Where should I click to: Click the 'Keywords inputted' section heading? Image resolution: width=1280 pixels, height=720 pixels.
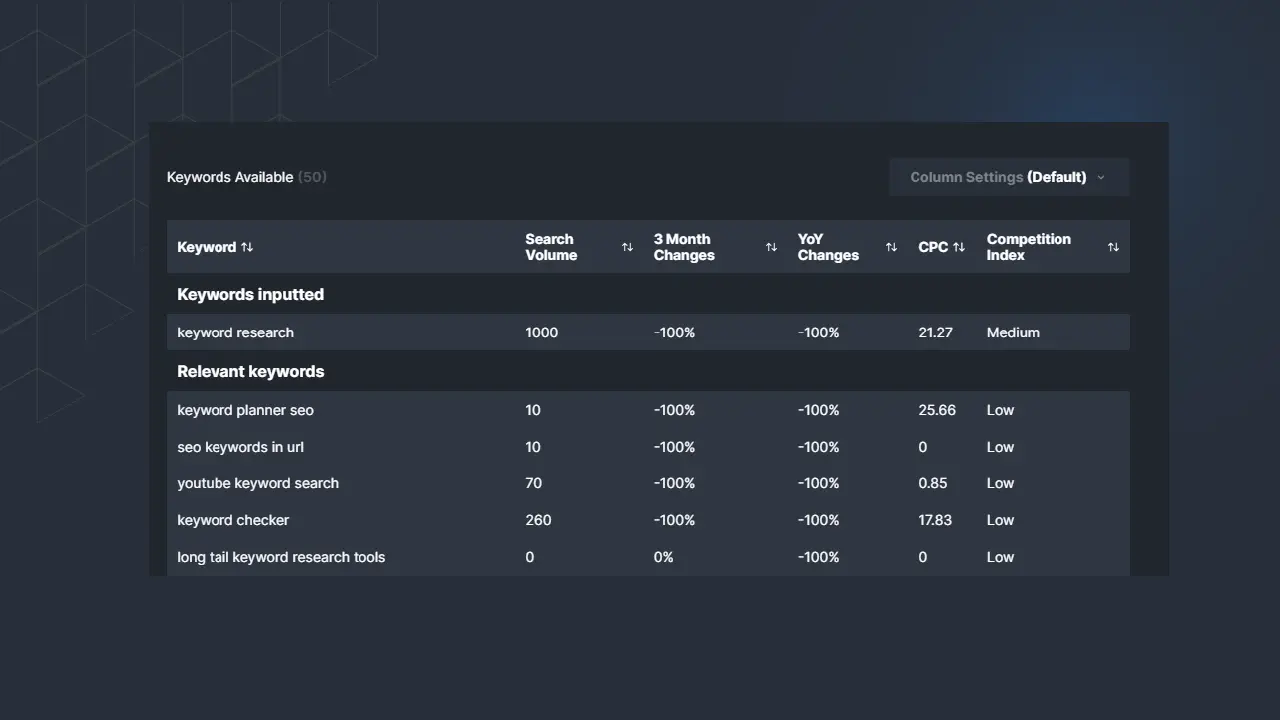pos(250,294)
